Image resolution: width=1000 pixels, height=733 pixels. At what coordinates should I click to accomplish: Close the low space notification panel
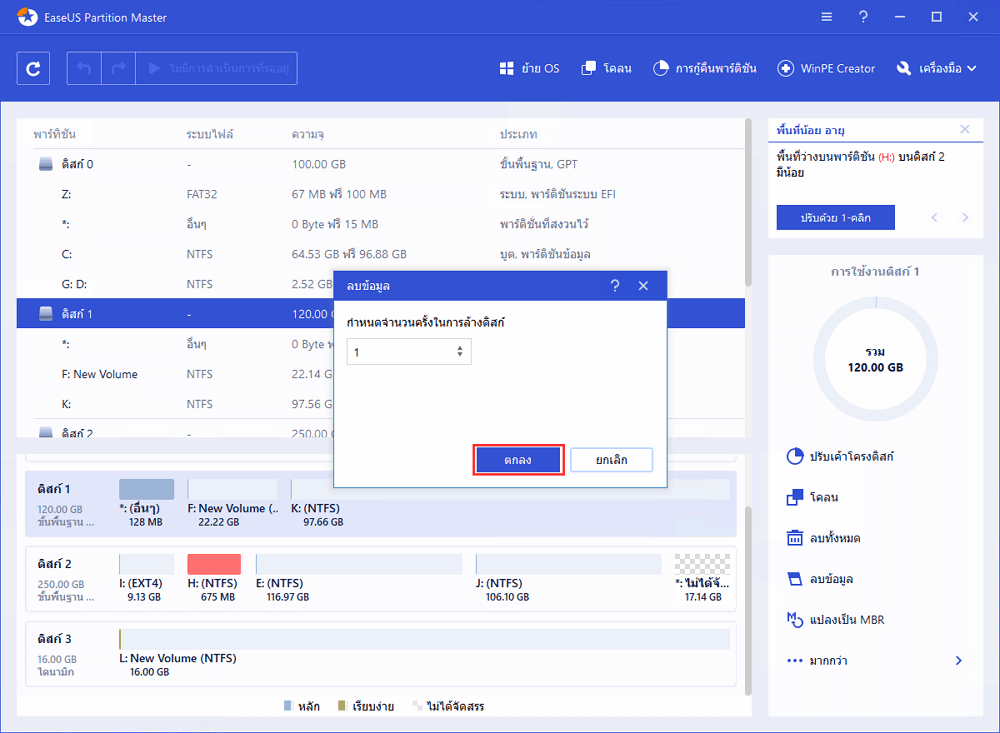pyautogui.click(x=965, y=130)
